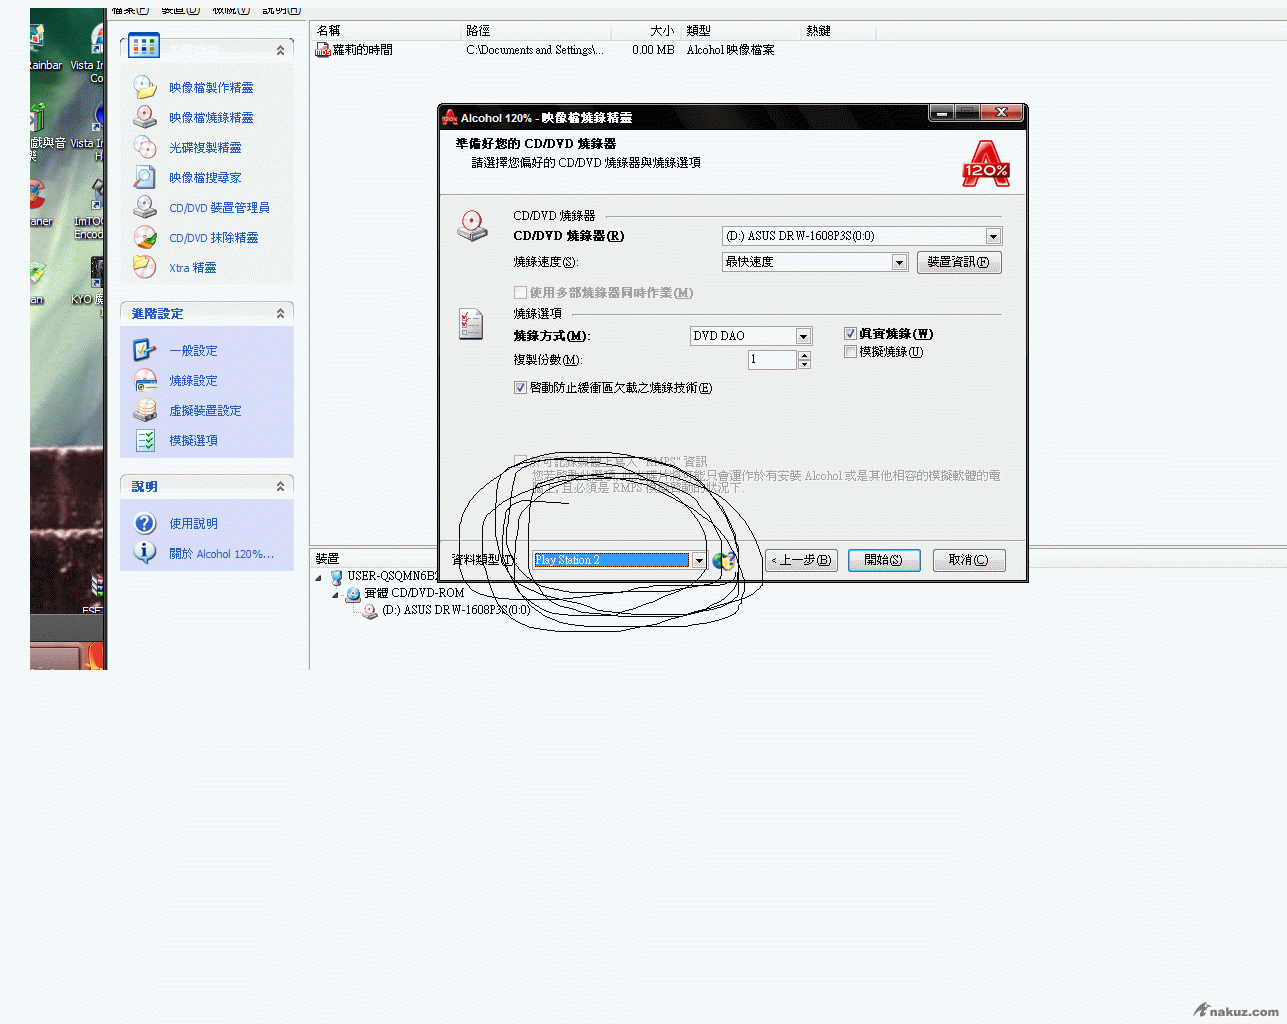Sort list by 大小 column header

pos(645,31)
